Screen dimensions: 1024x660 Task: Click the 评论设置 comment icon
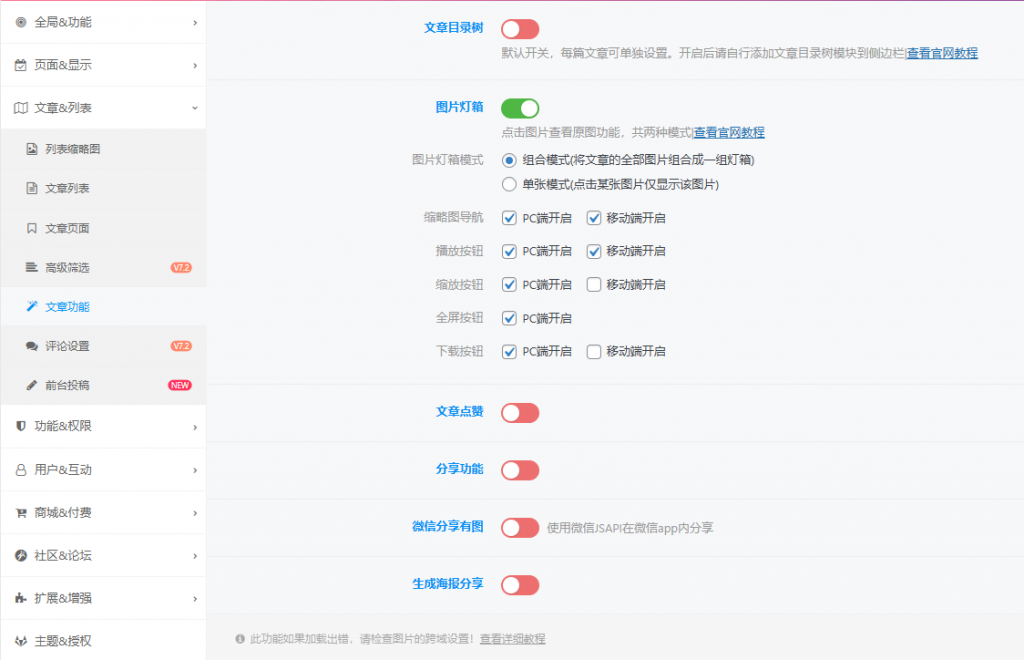point(31,346)
